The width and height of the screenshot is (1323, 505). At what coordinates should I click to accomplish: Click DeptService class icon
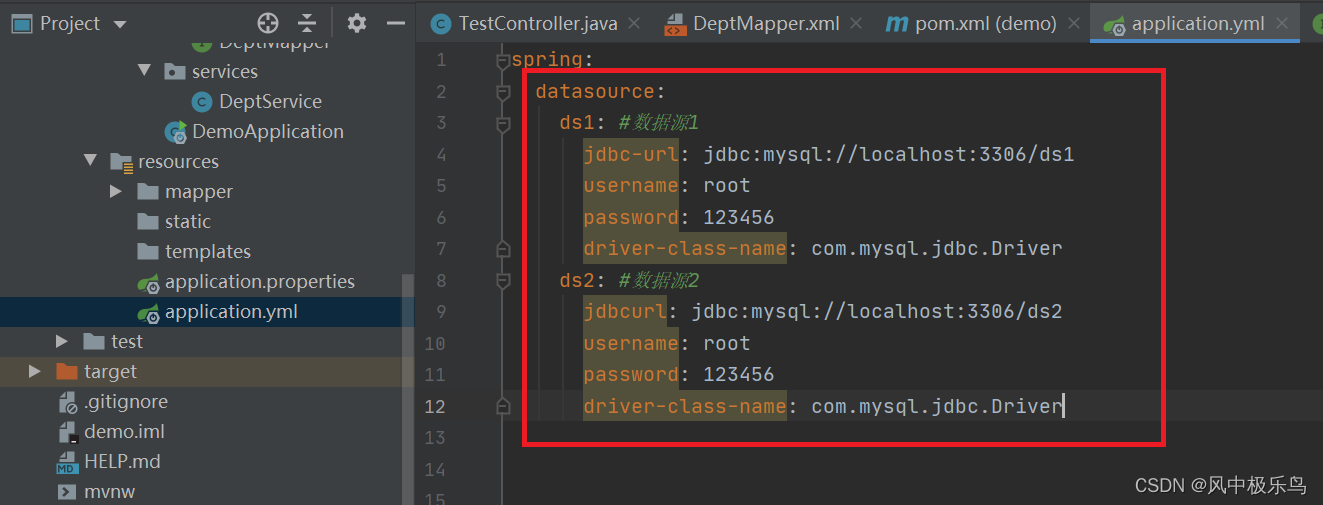coord(202,101)
